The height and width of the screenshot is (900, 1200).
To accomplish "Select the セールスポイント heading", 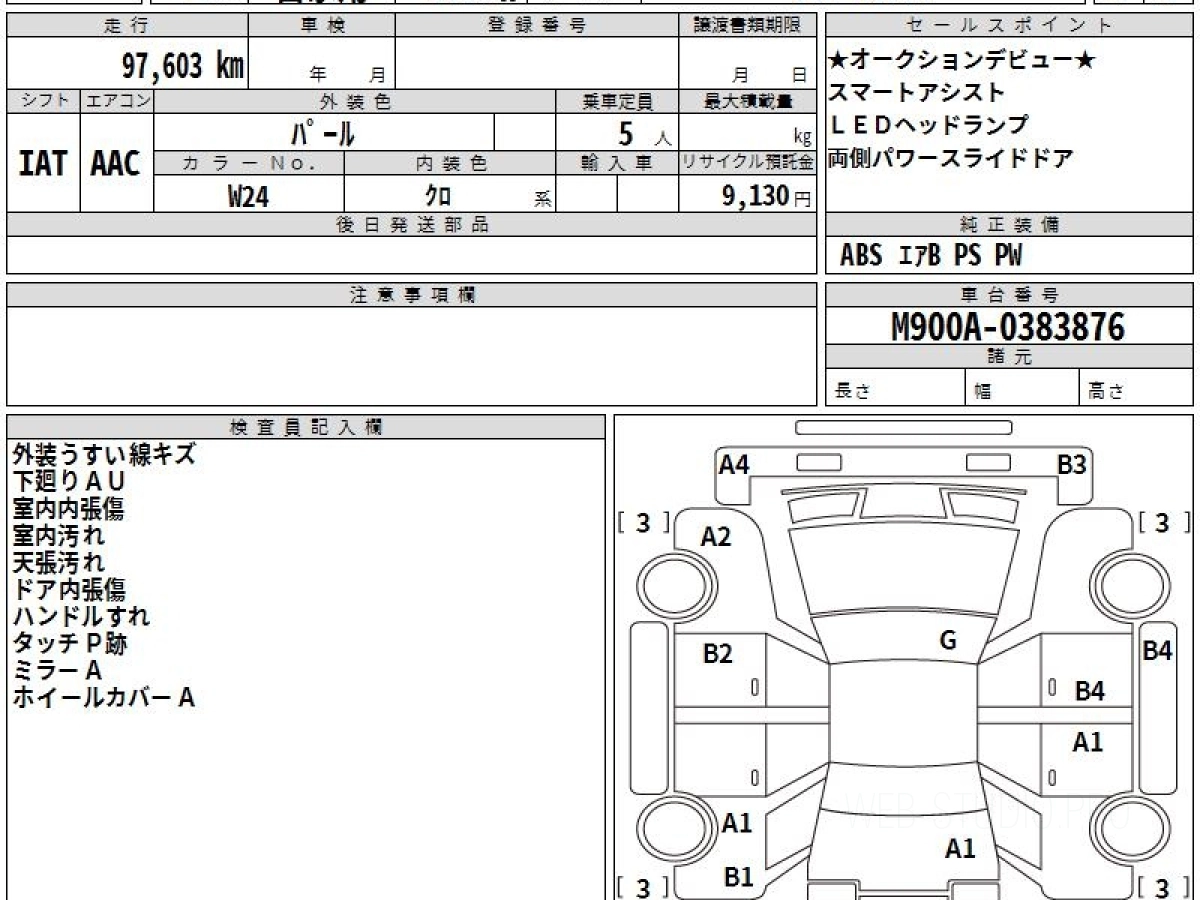I will point(1009,26).
